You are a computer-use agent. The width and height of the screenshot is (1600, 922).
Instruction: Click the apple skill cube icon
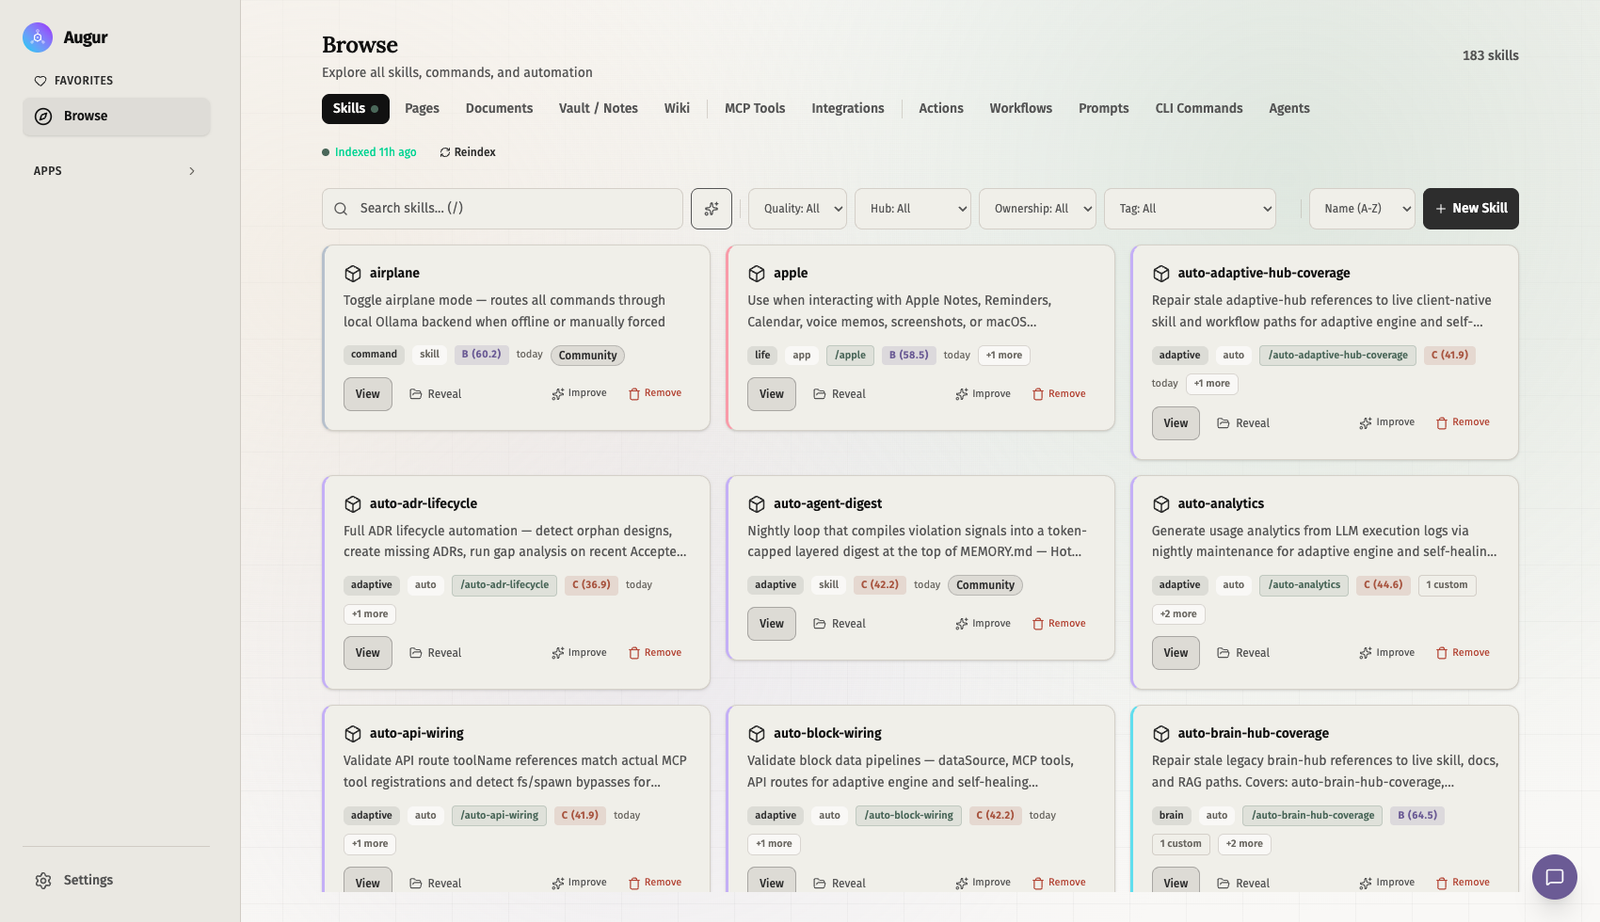point(756,273)
